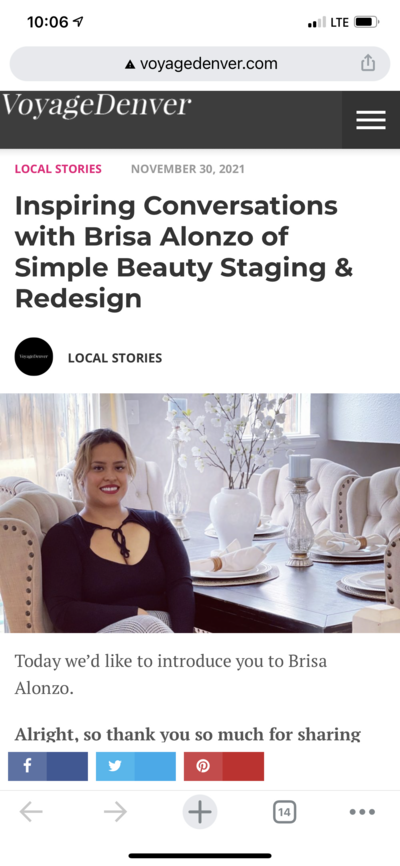400x866 pixels.
Task: Share article on Twitter
Action: pos(136,766)
